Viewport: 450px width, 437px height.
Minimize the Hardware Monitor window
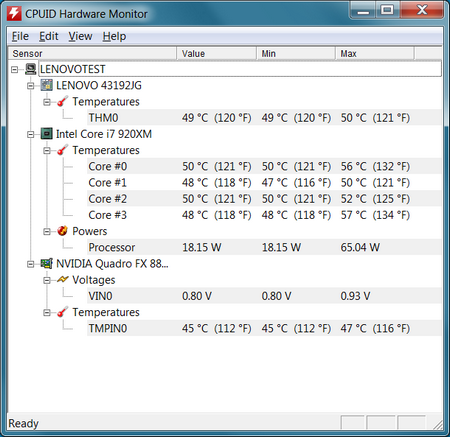click(x=363, y=10)
